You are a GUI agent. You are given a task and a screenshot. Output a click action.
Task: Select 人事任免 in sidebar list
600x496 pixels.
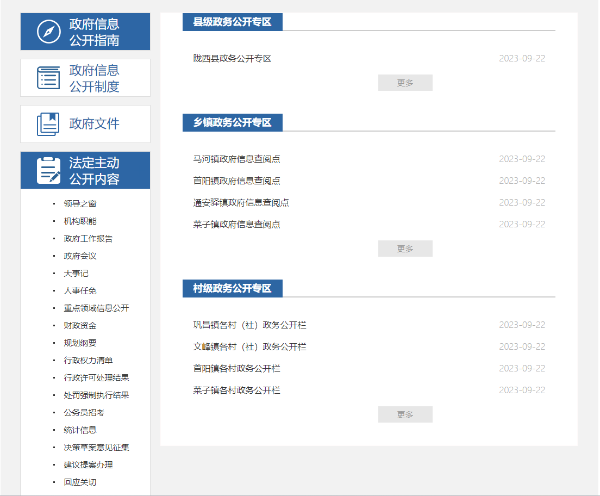click(x=80, y=291)
